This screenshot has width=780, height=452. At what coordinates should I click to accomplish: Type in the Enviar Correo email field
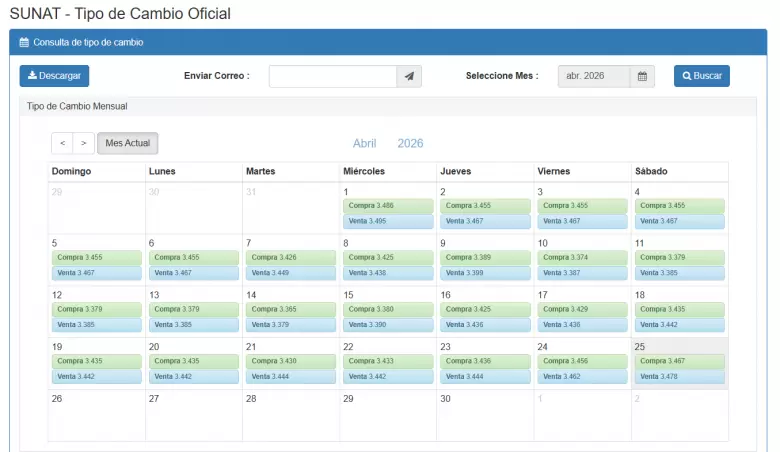pos(333,76)
